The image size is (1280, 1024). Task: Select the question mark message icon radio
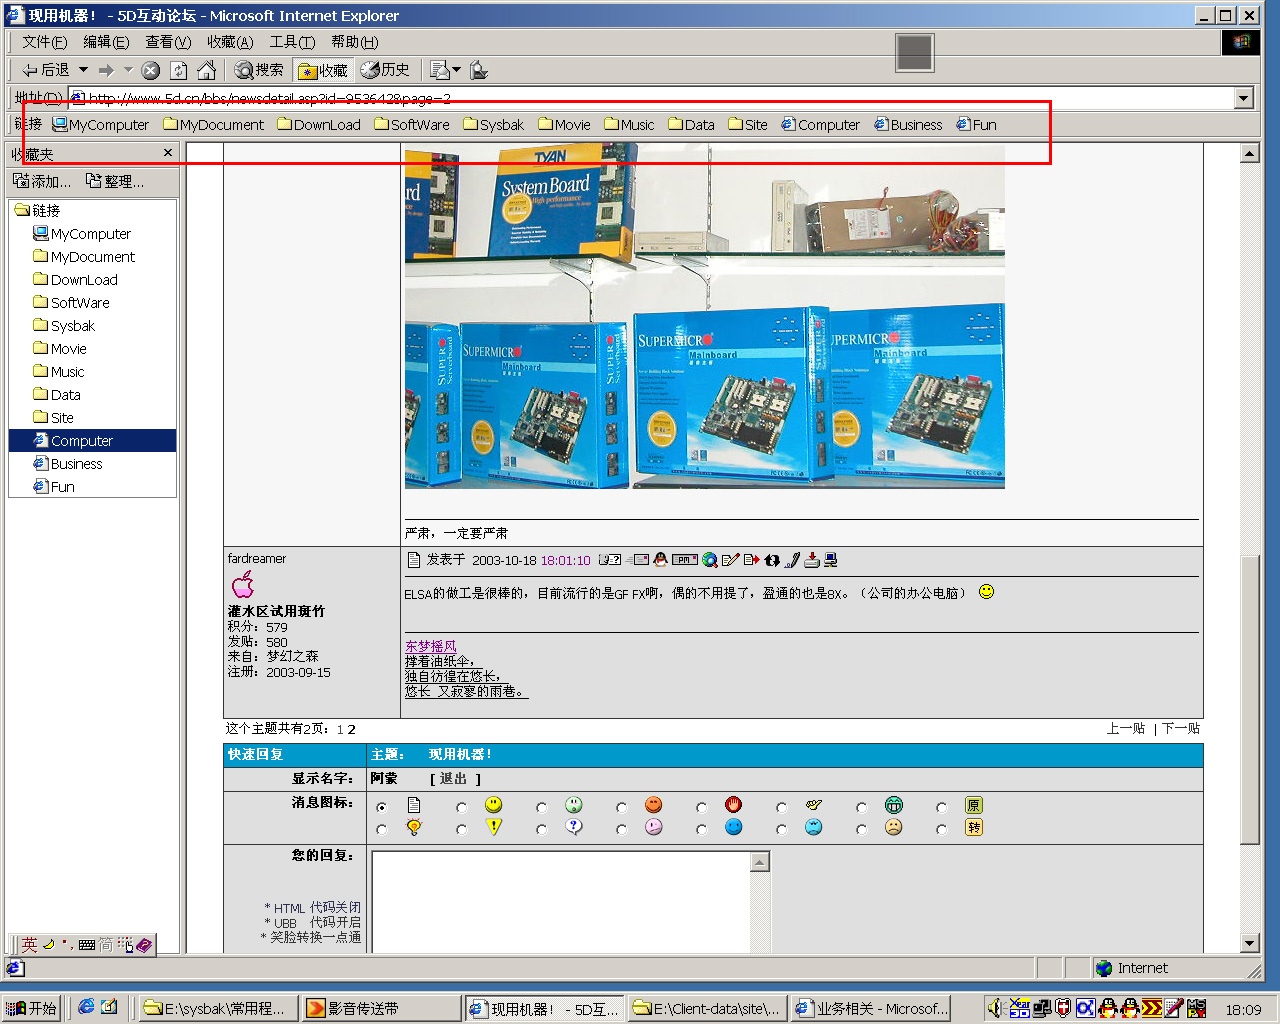click(541, 829)
